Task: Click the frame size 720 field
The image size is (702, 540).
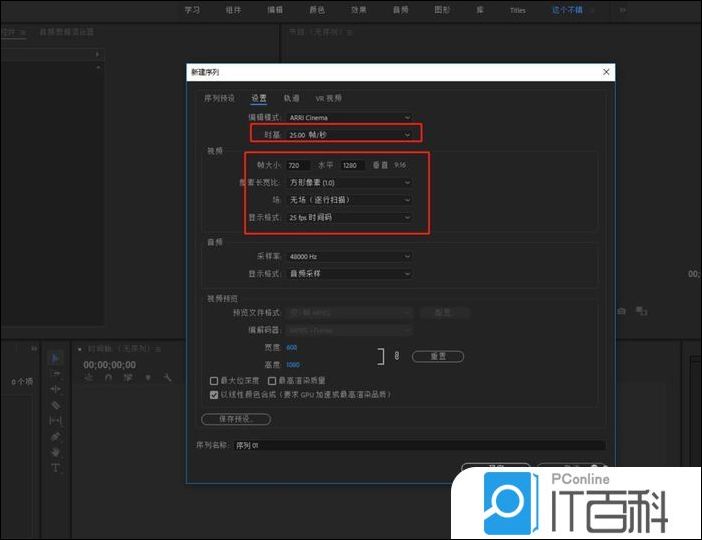Action: [x=298, y=165]
